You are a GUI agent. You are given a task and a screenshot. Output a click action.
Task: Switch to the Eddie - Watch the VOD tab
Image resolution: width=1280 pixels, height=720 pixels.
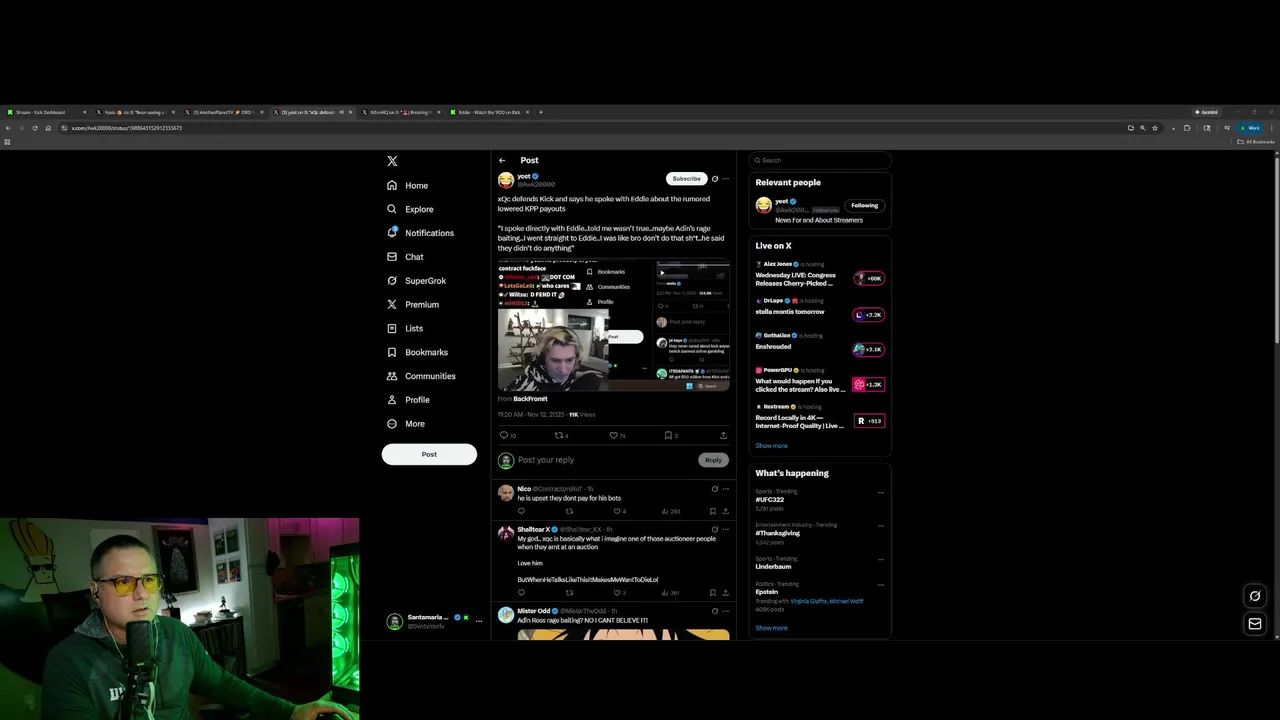(x=490, y=112)
